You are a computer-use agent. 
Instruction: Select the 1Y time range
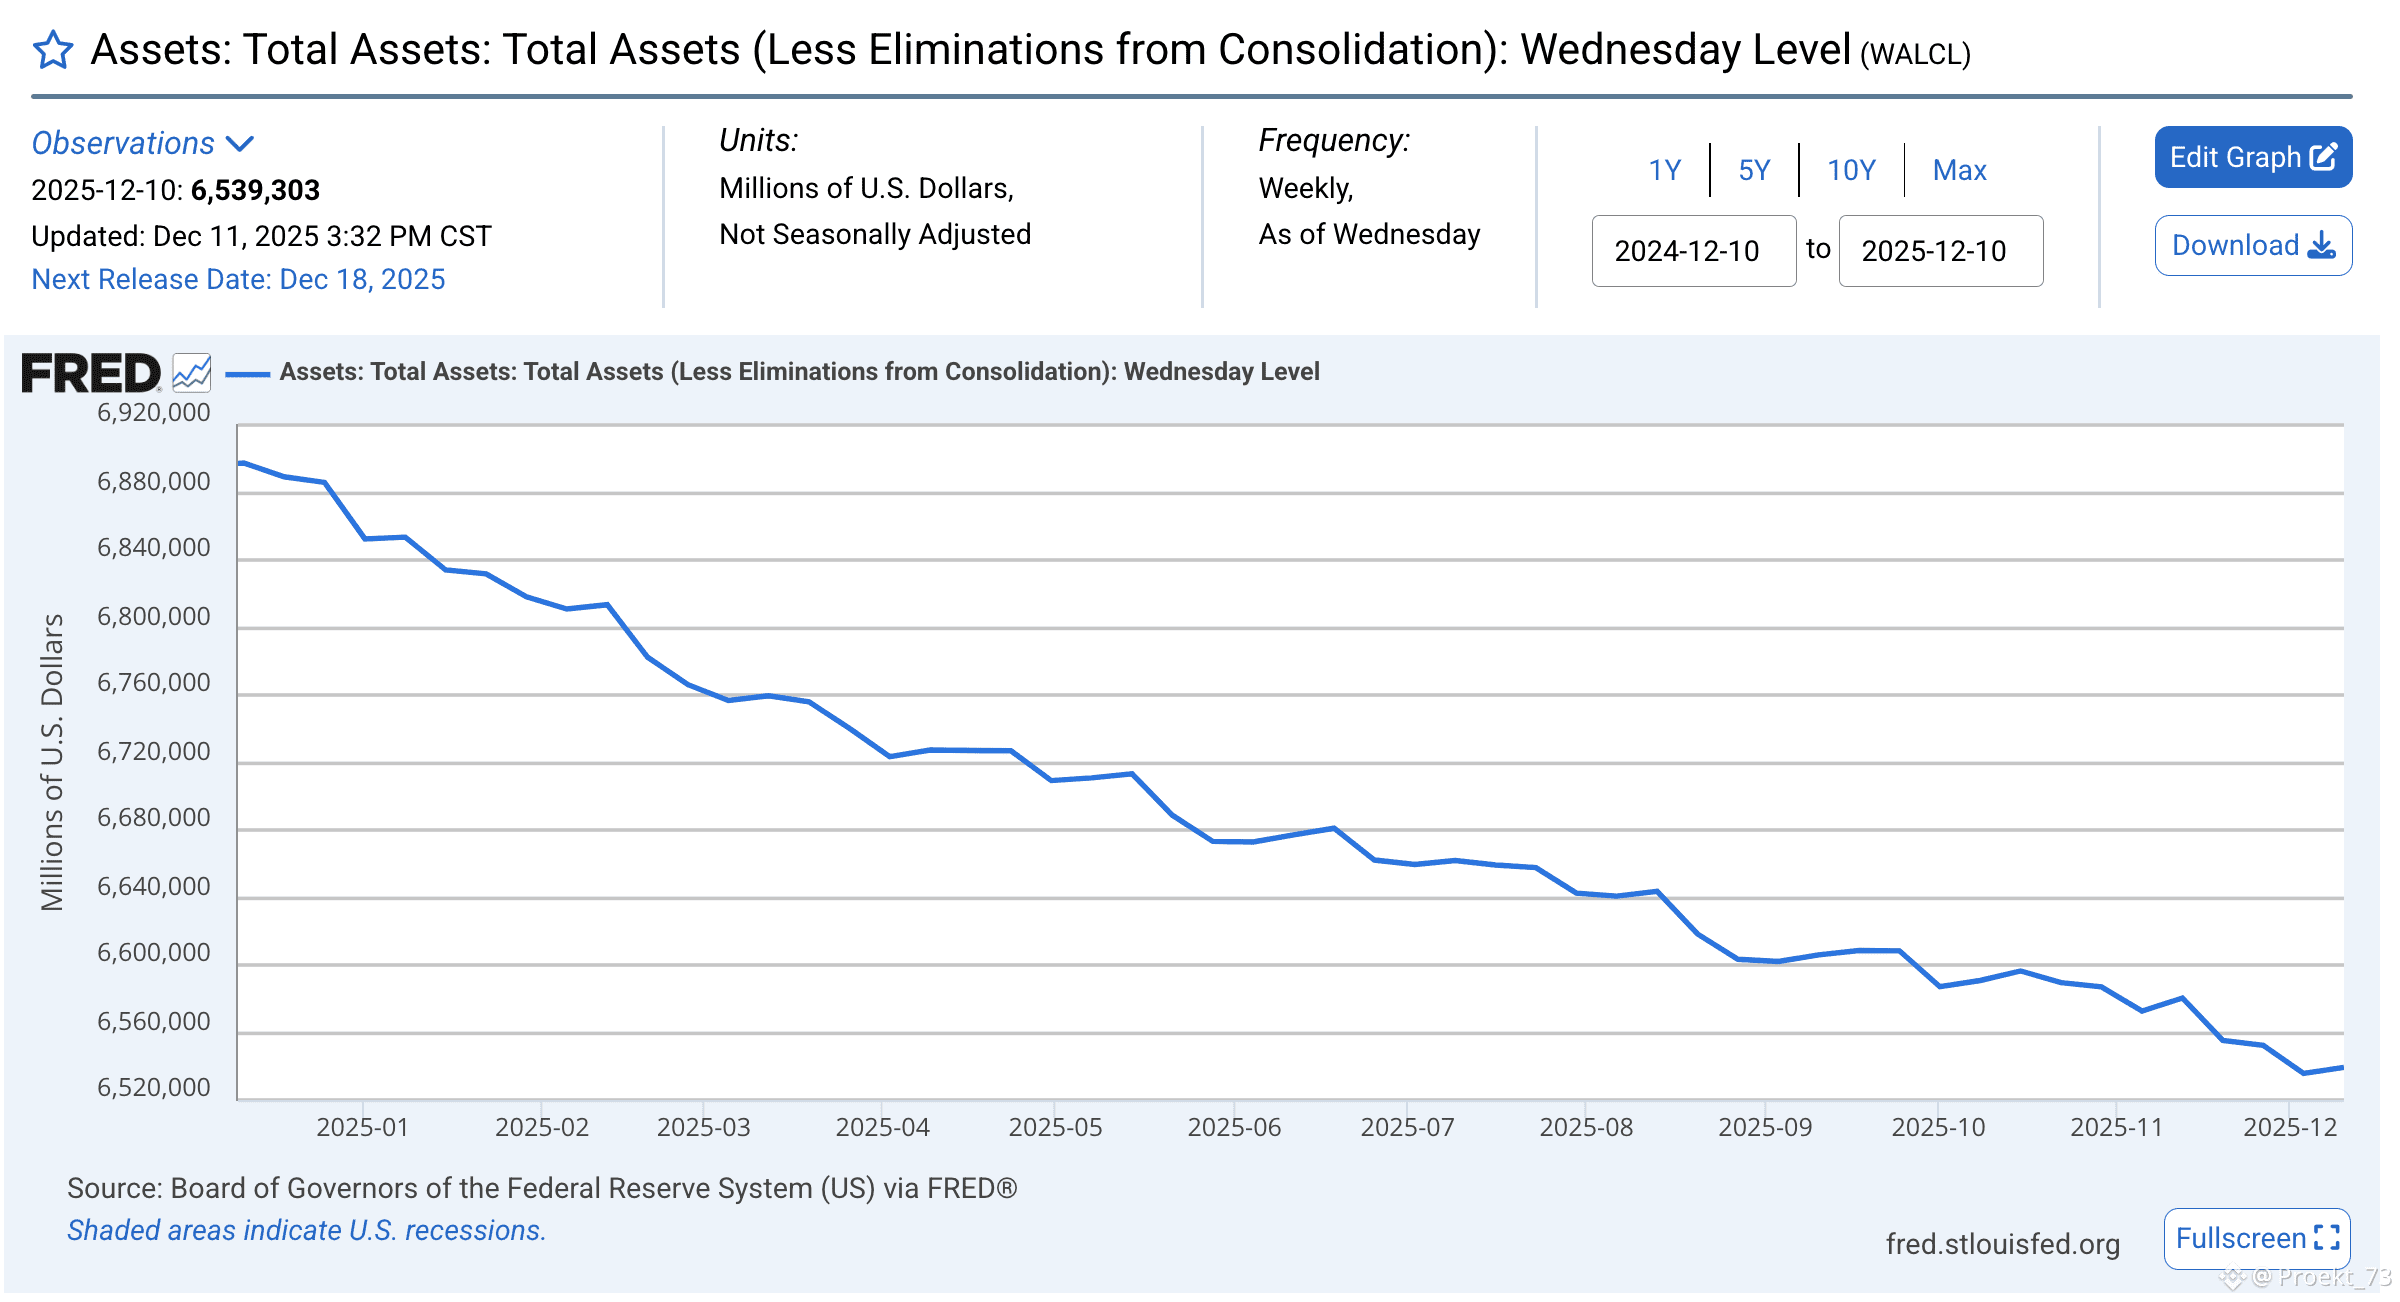tap(1665, 170)
